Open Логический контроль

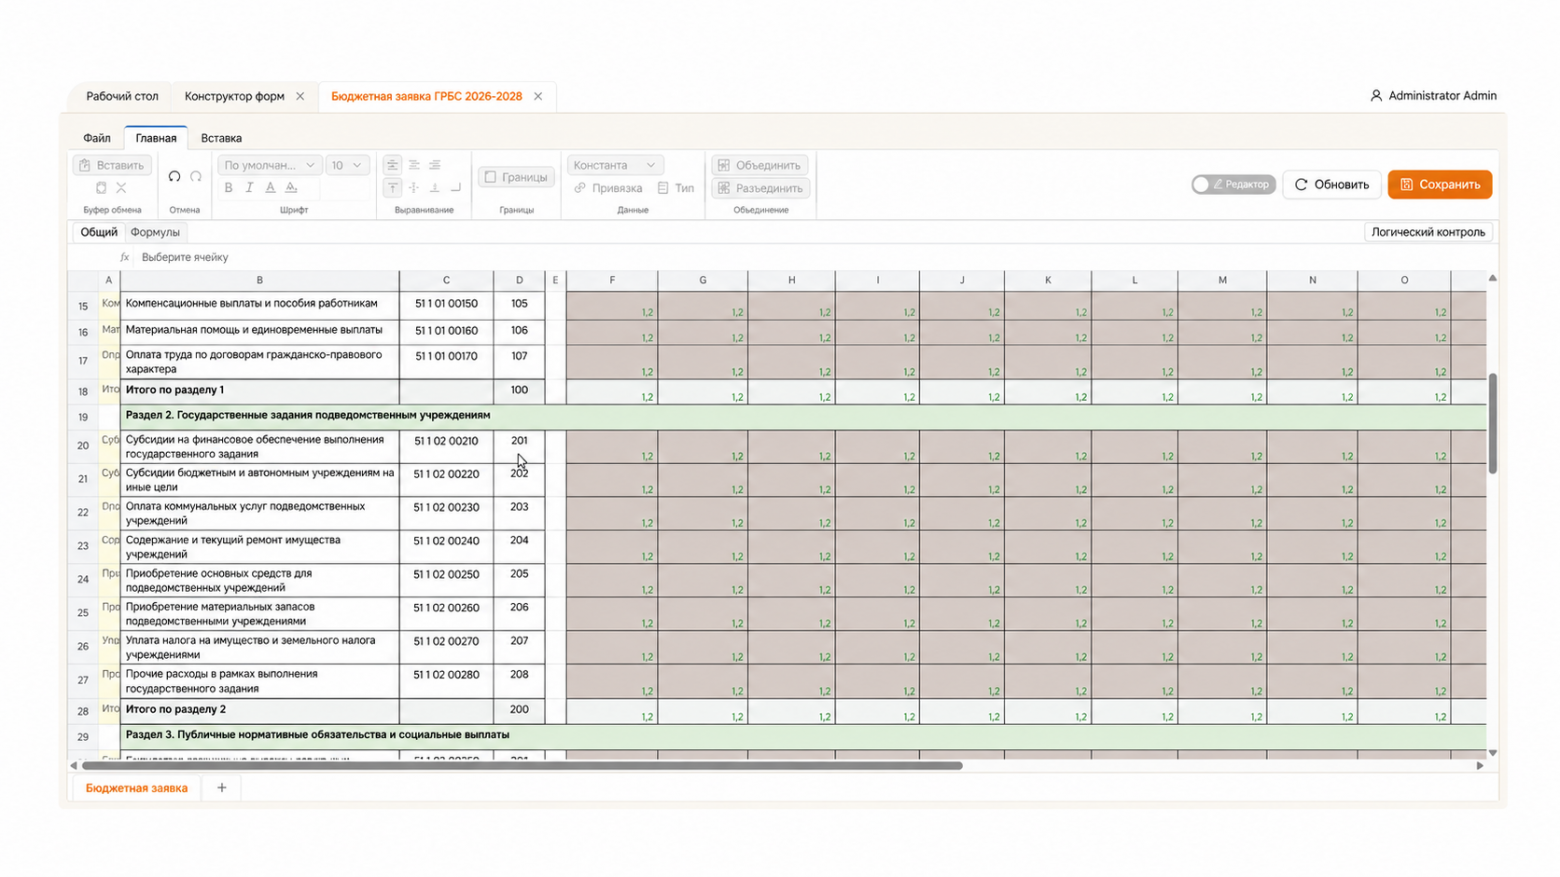coord(1428,232)
